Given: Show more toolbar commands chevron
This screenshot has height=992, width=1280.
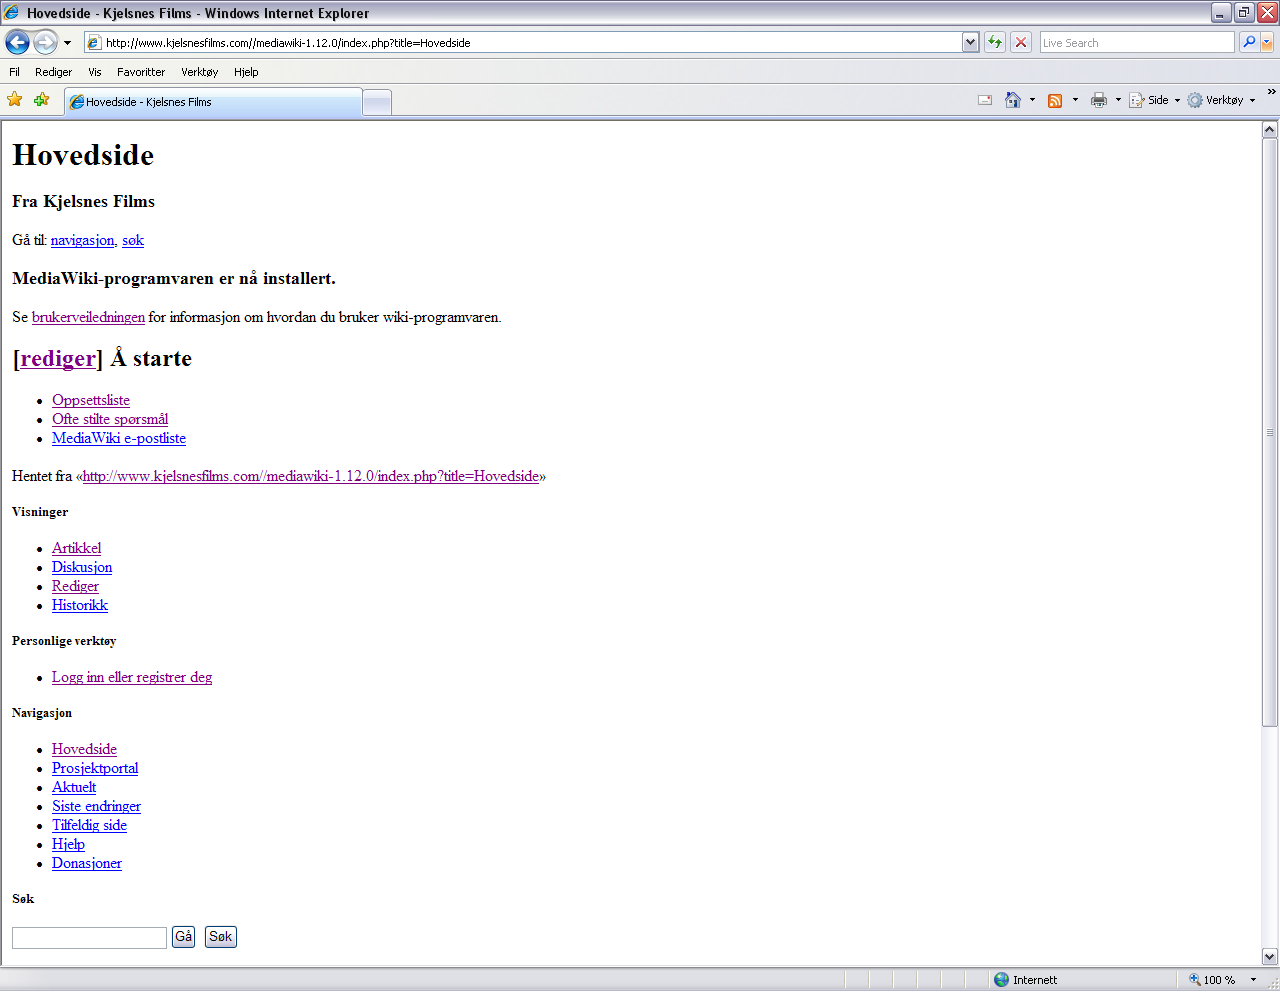Looking at the screenshot, I should 1272,93.
